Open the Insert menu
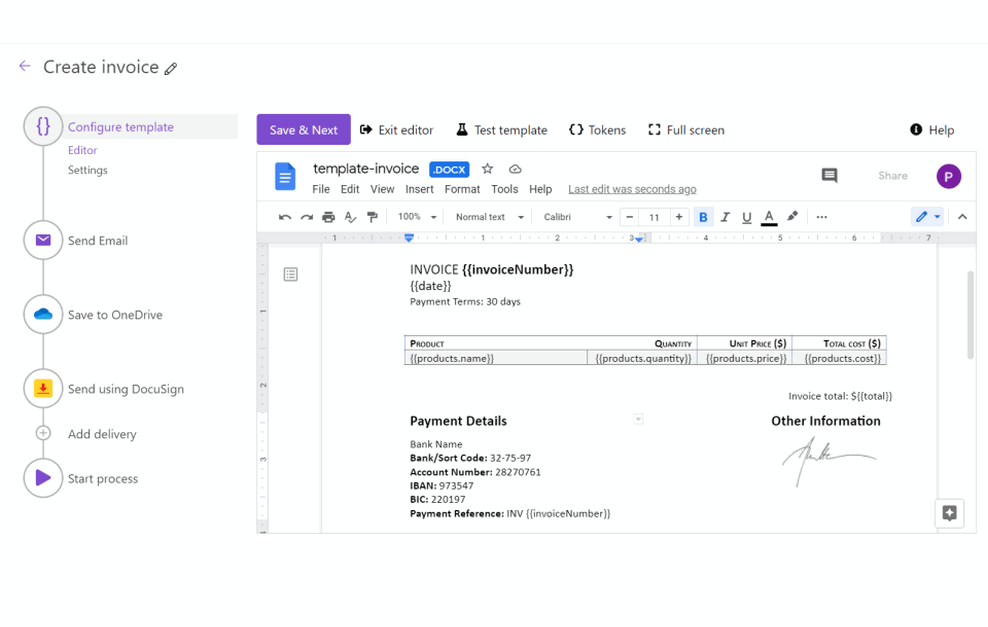This screenshot has height=627, width=988. point(419,189)
